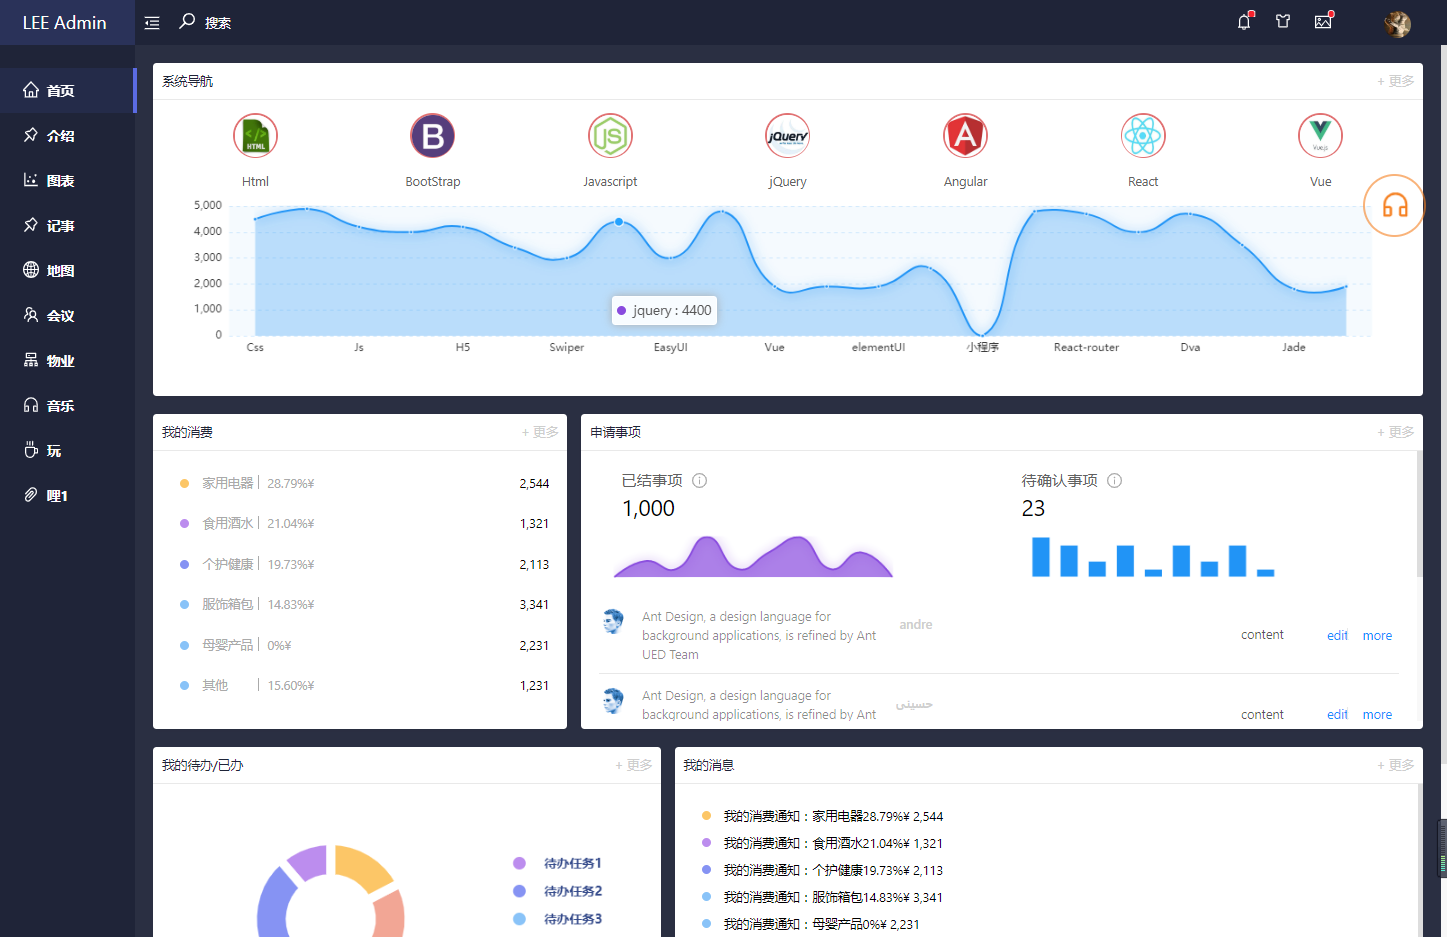Click info icon next to 已结事项
Screen dimensions: 1447x937
click(x=700, y=481)
